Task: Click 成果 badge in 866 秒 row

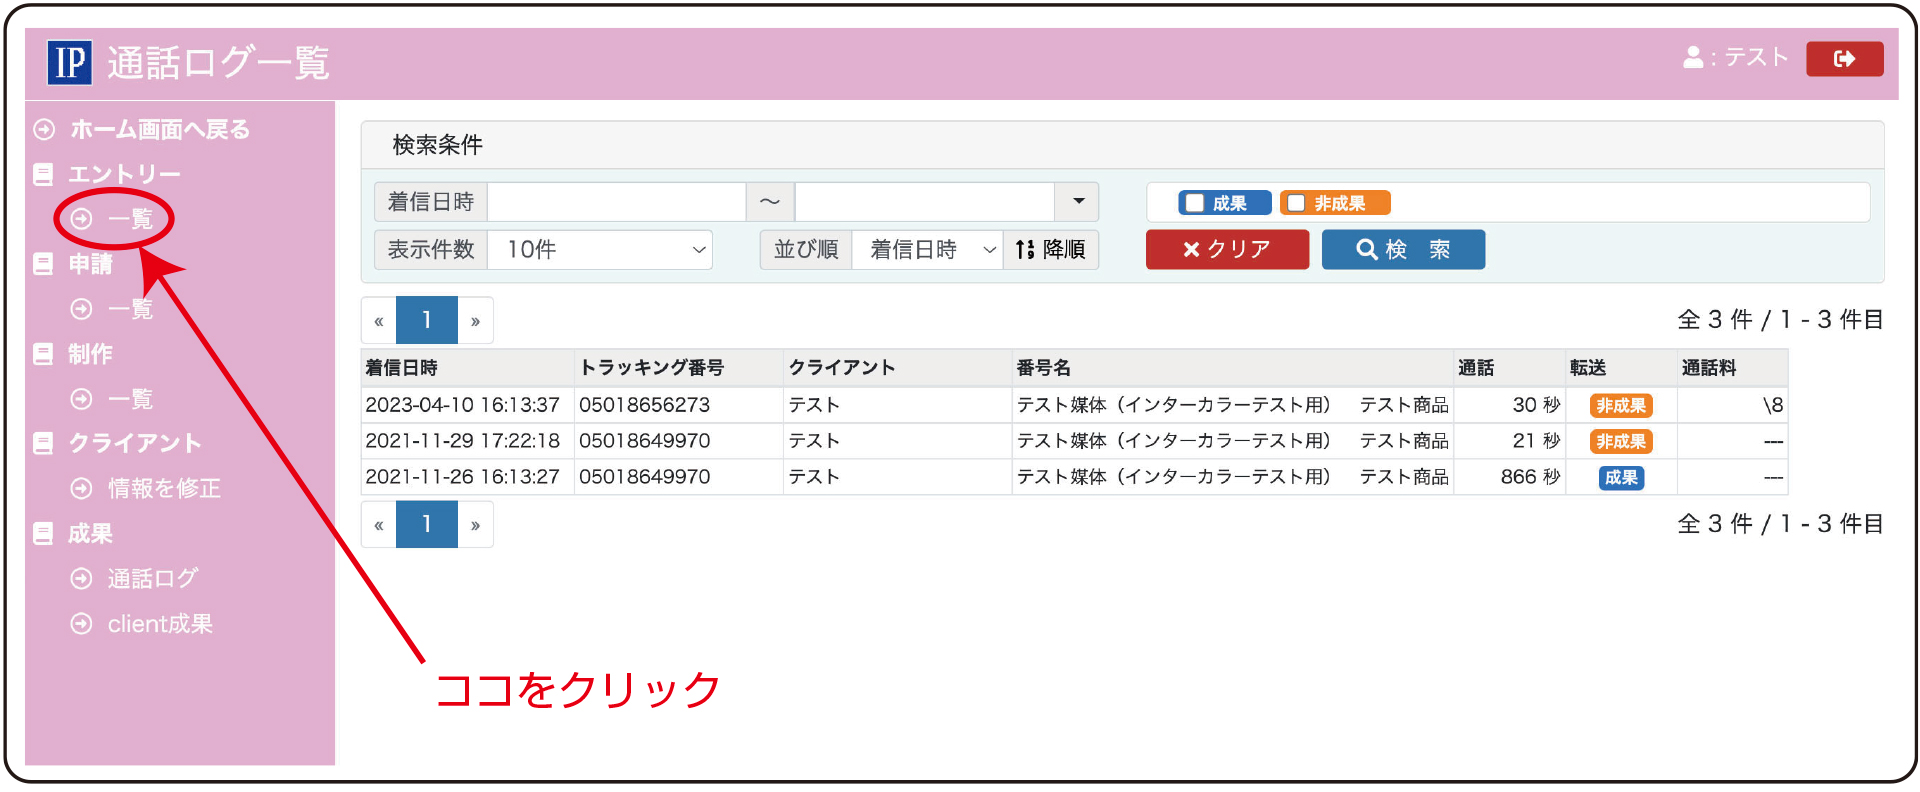Action: coord(1621,477)
